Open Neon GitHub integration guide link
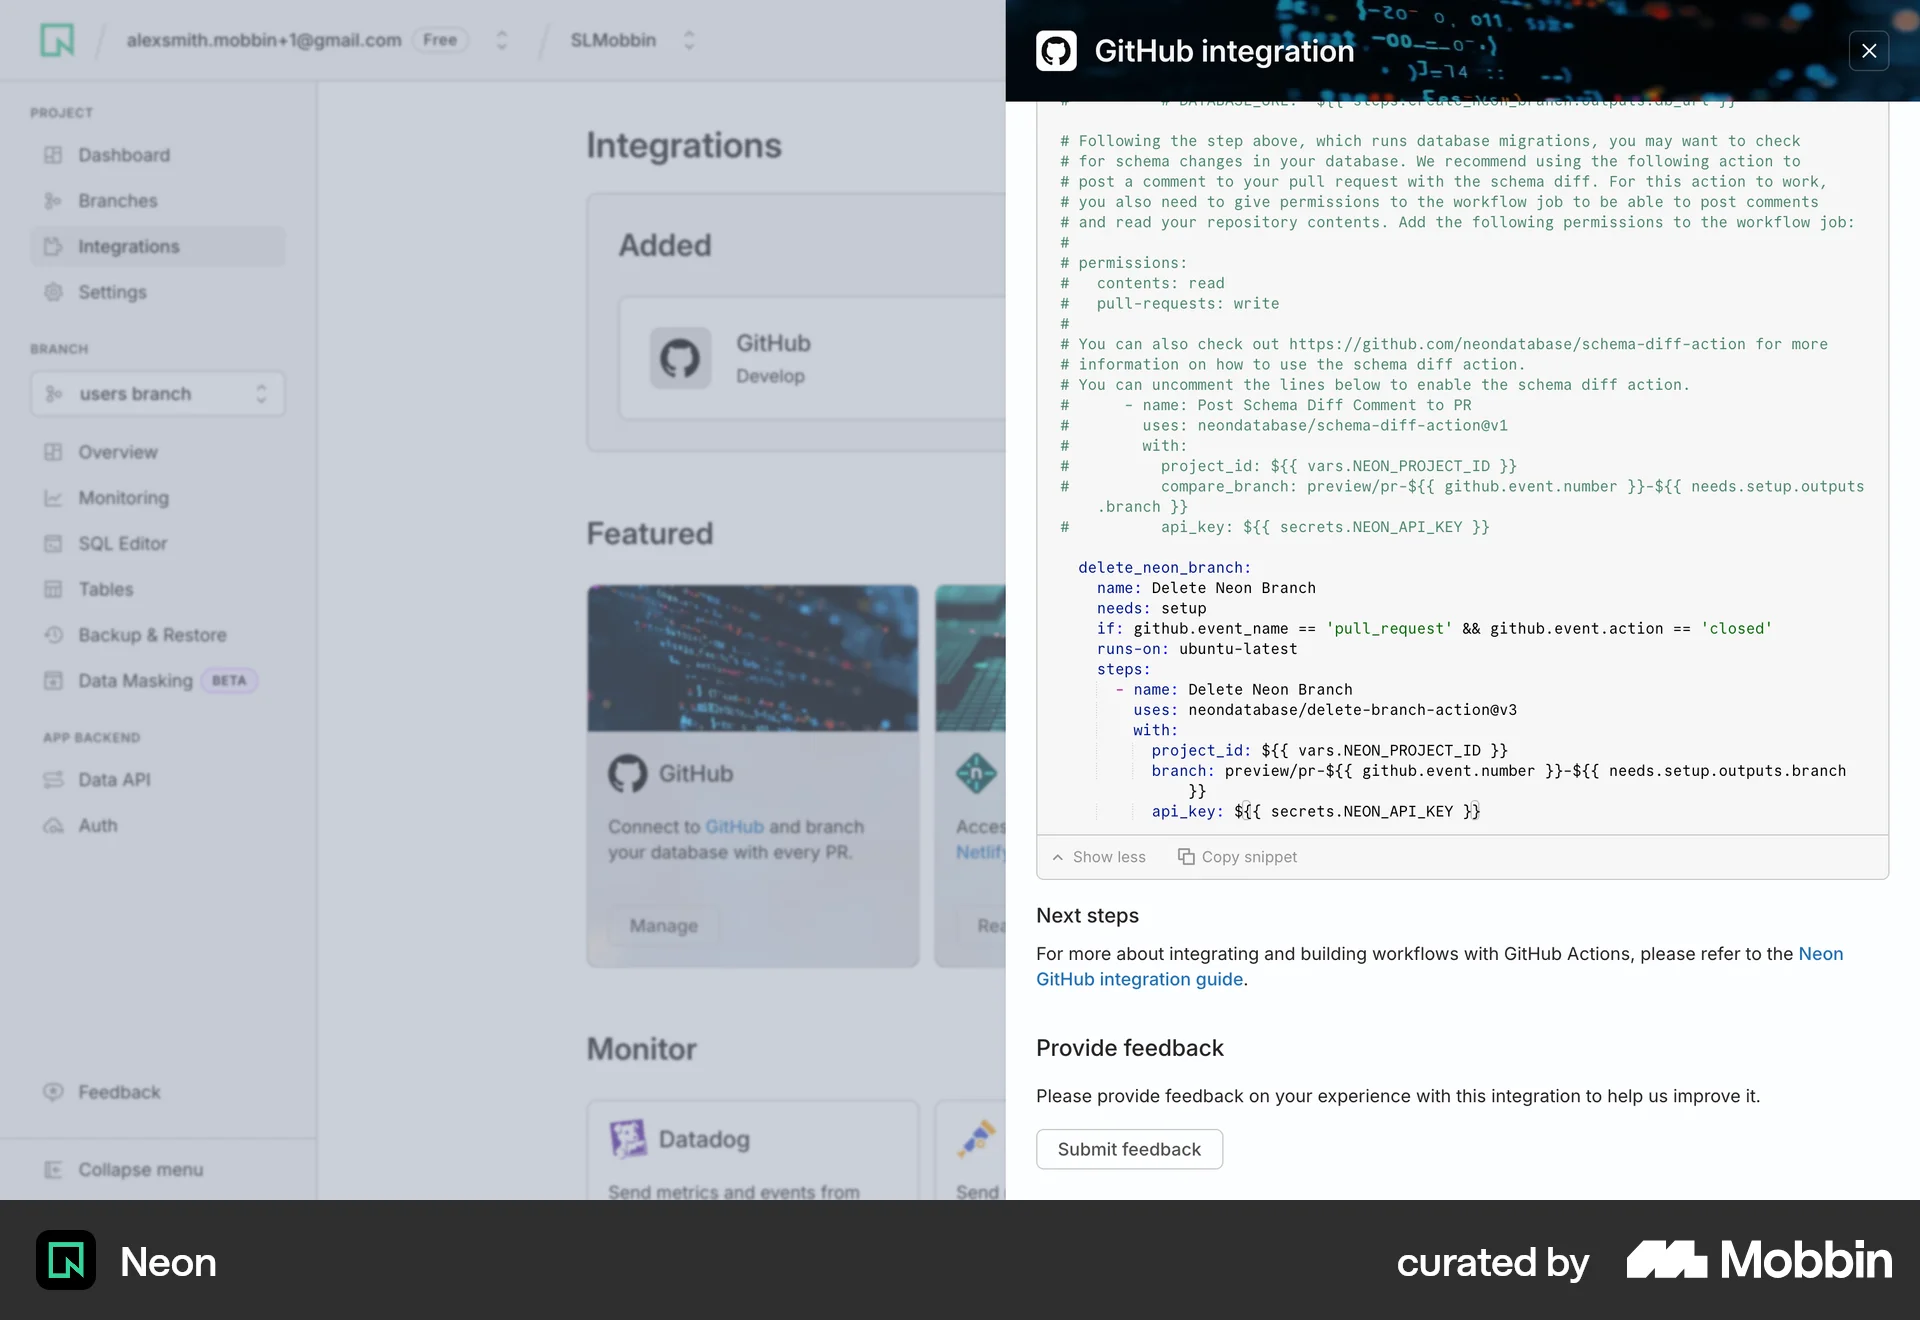The image size is (1920, 1320). click(1139, 979)
